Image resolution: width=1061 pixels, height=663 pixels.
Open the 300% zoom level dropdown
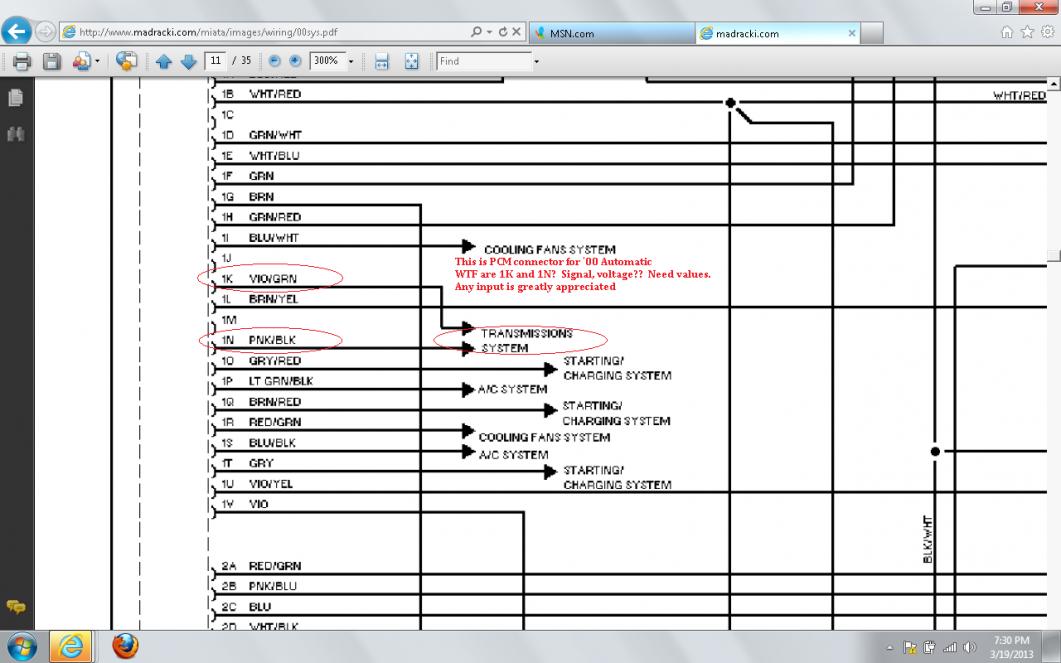(x=351, y=62)
